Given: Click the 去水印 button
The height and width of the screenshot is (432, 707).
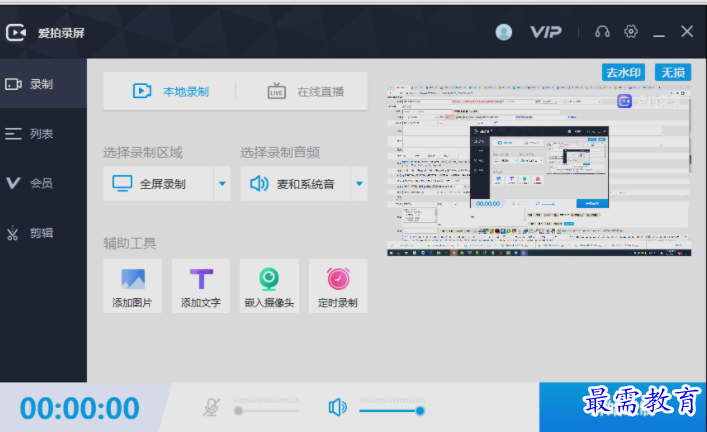Looking at the screenshot, I should tap(624, 72).
